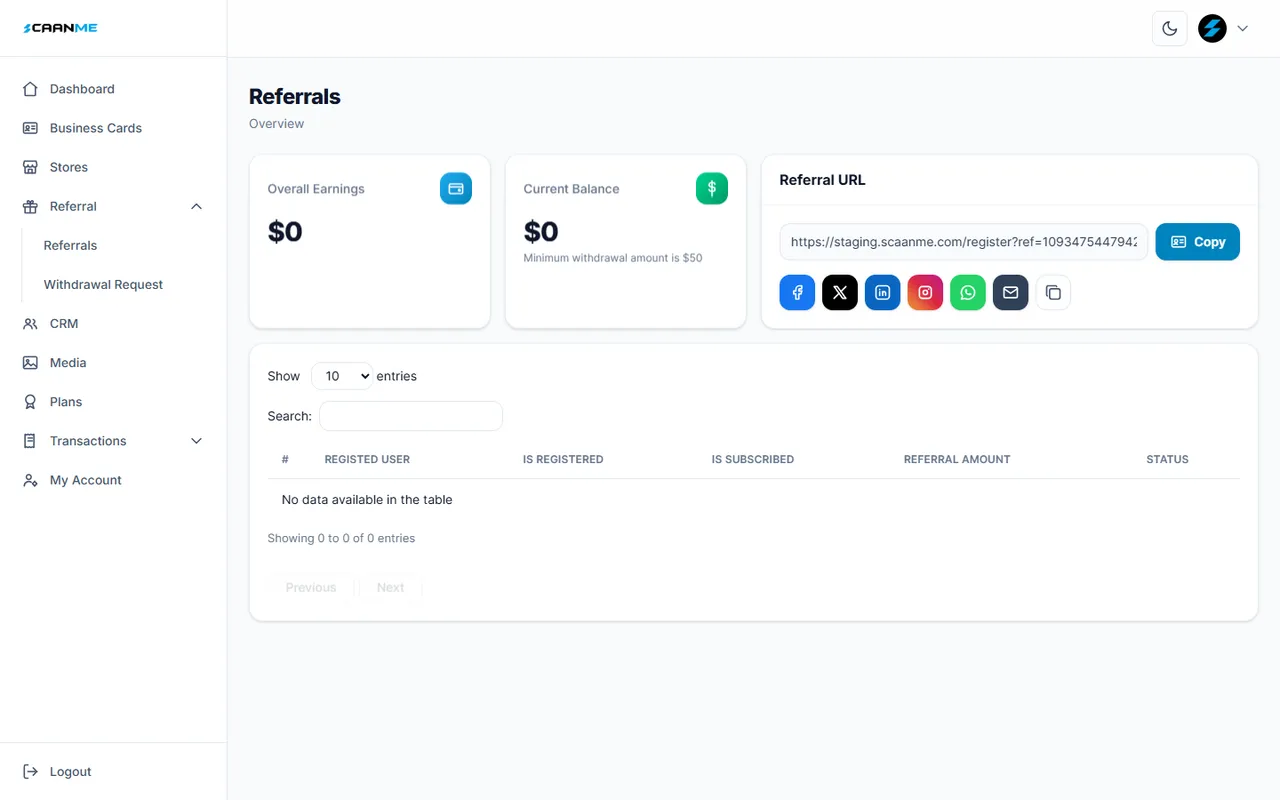
Task: Share referral link via WhatsApp
Action: coord(968,292)
